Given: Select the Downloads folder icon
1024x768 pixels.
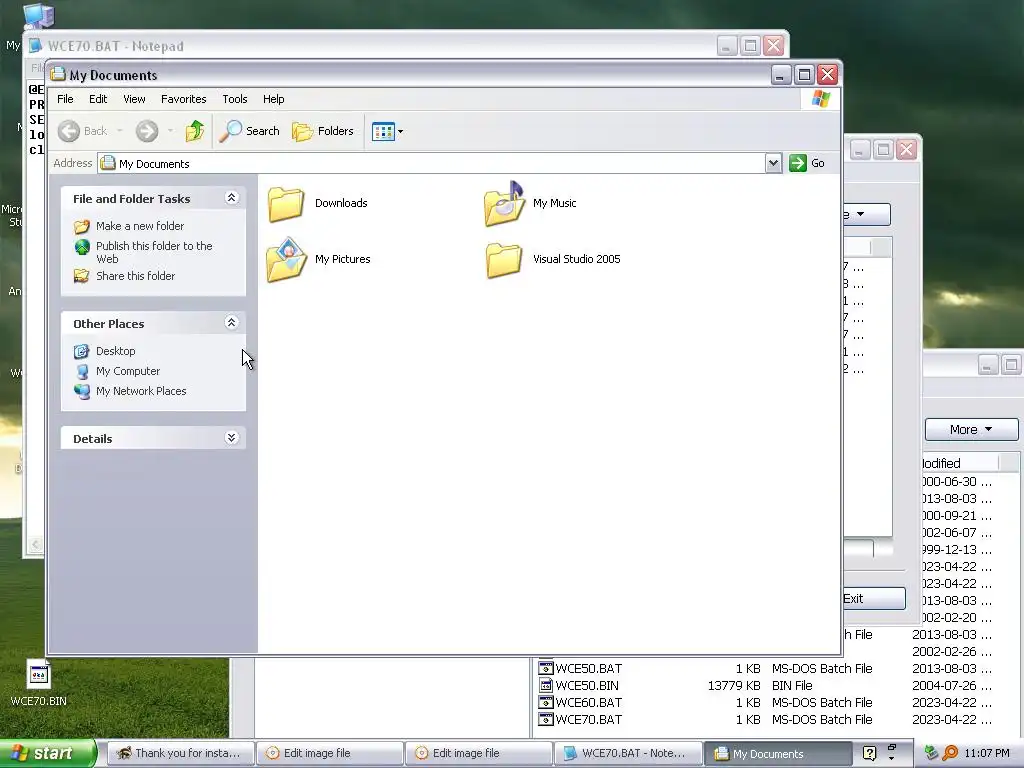Looking at the screenshot, I should [x=286, y=204].
